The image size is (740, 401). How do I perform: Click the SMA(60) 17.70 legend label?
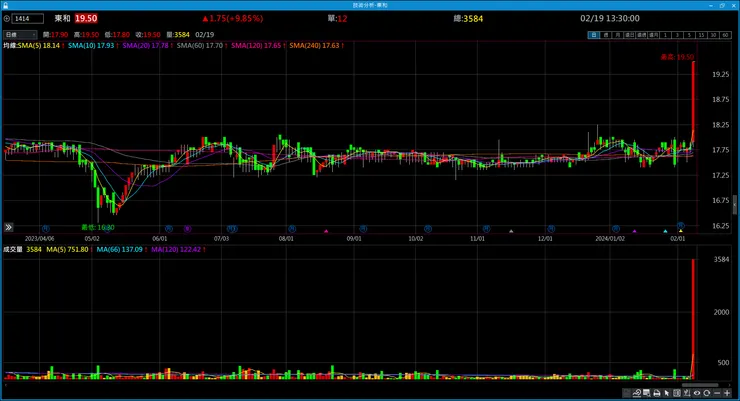[202, 45]
